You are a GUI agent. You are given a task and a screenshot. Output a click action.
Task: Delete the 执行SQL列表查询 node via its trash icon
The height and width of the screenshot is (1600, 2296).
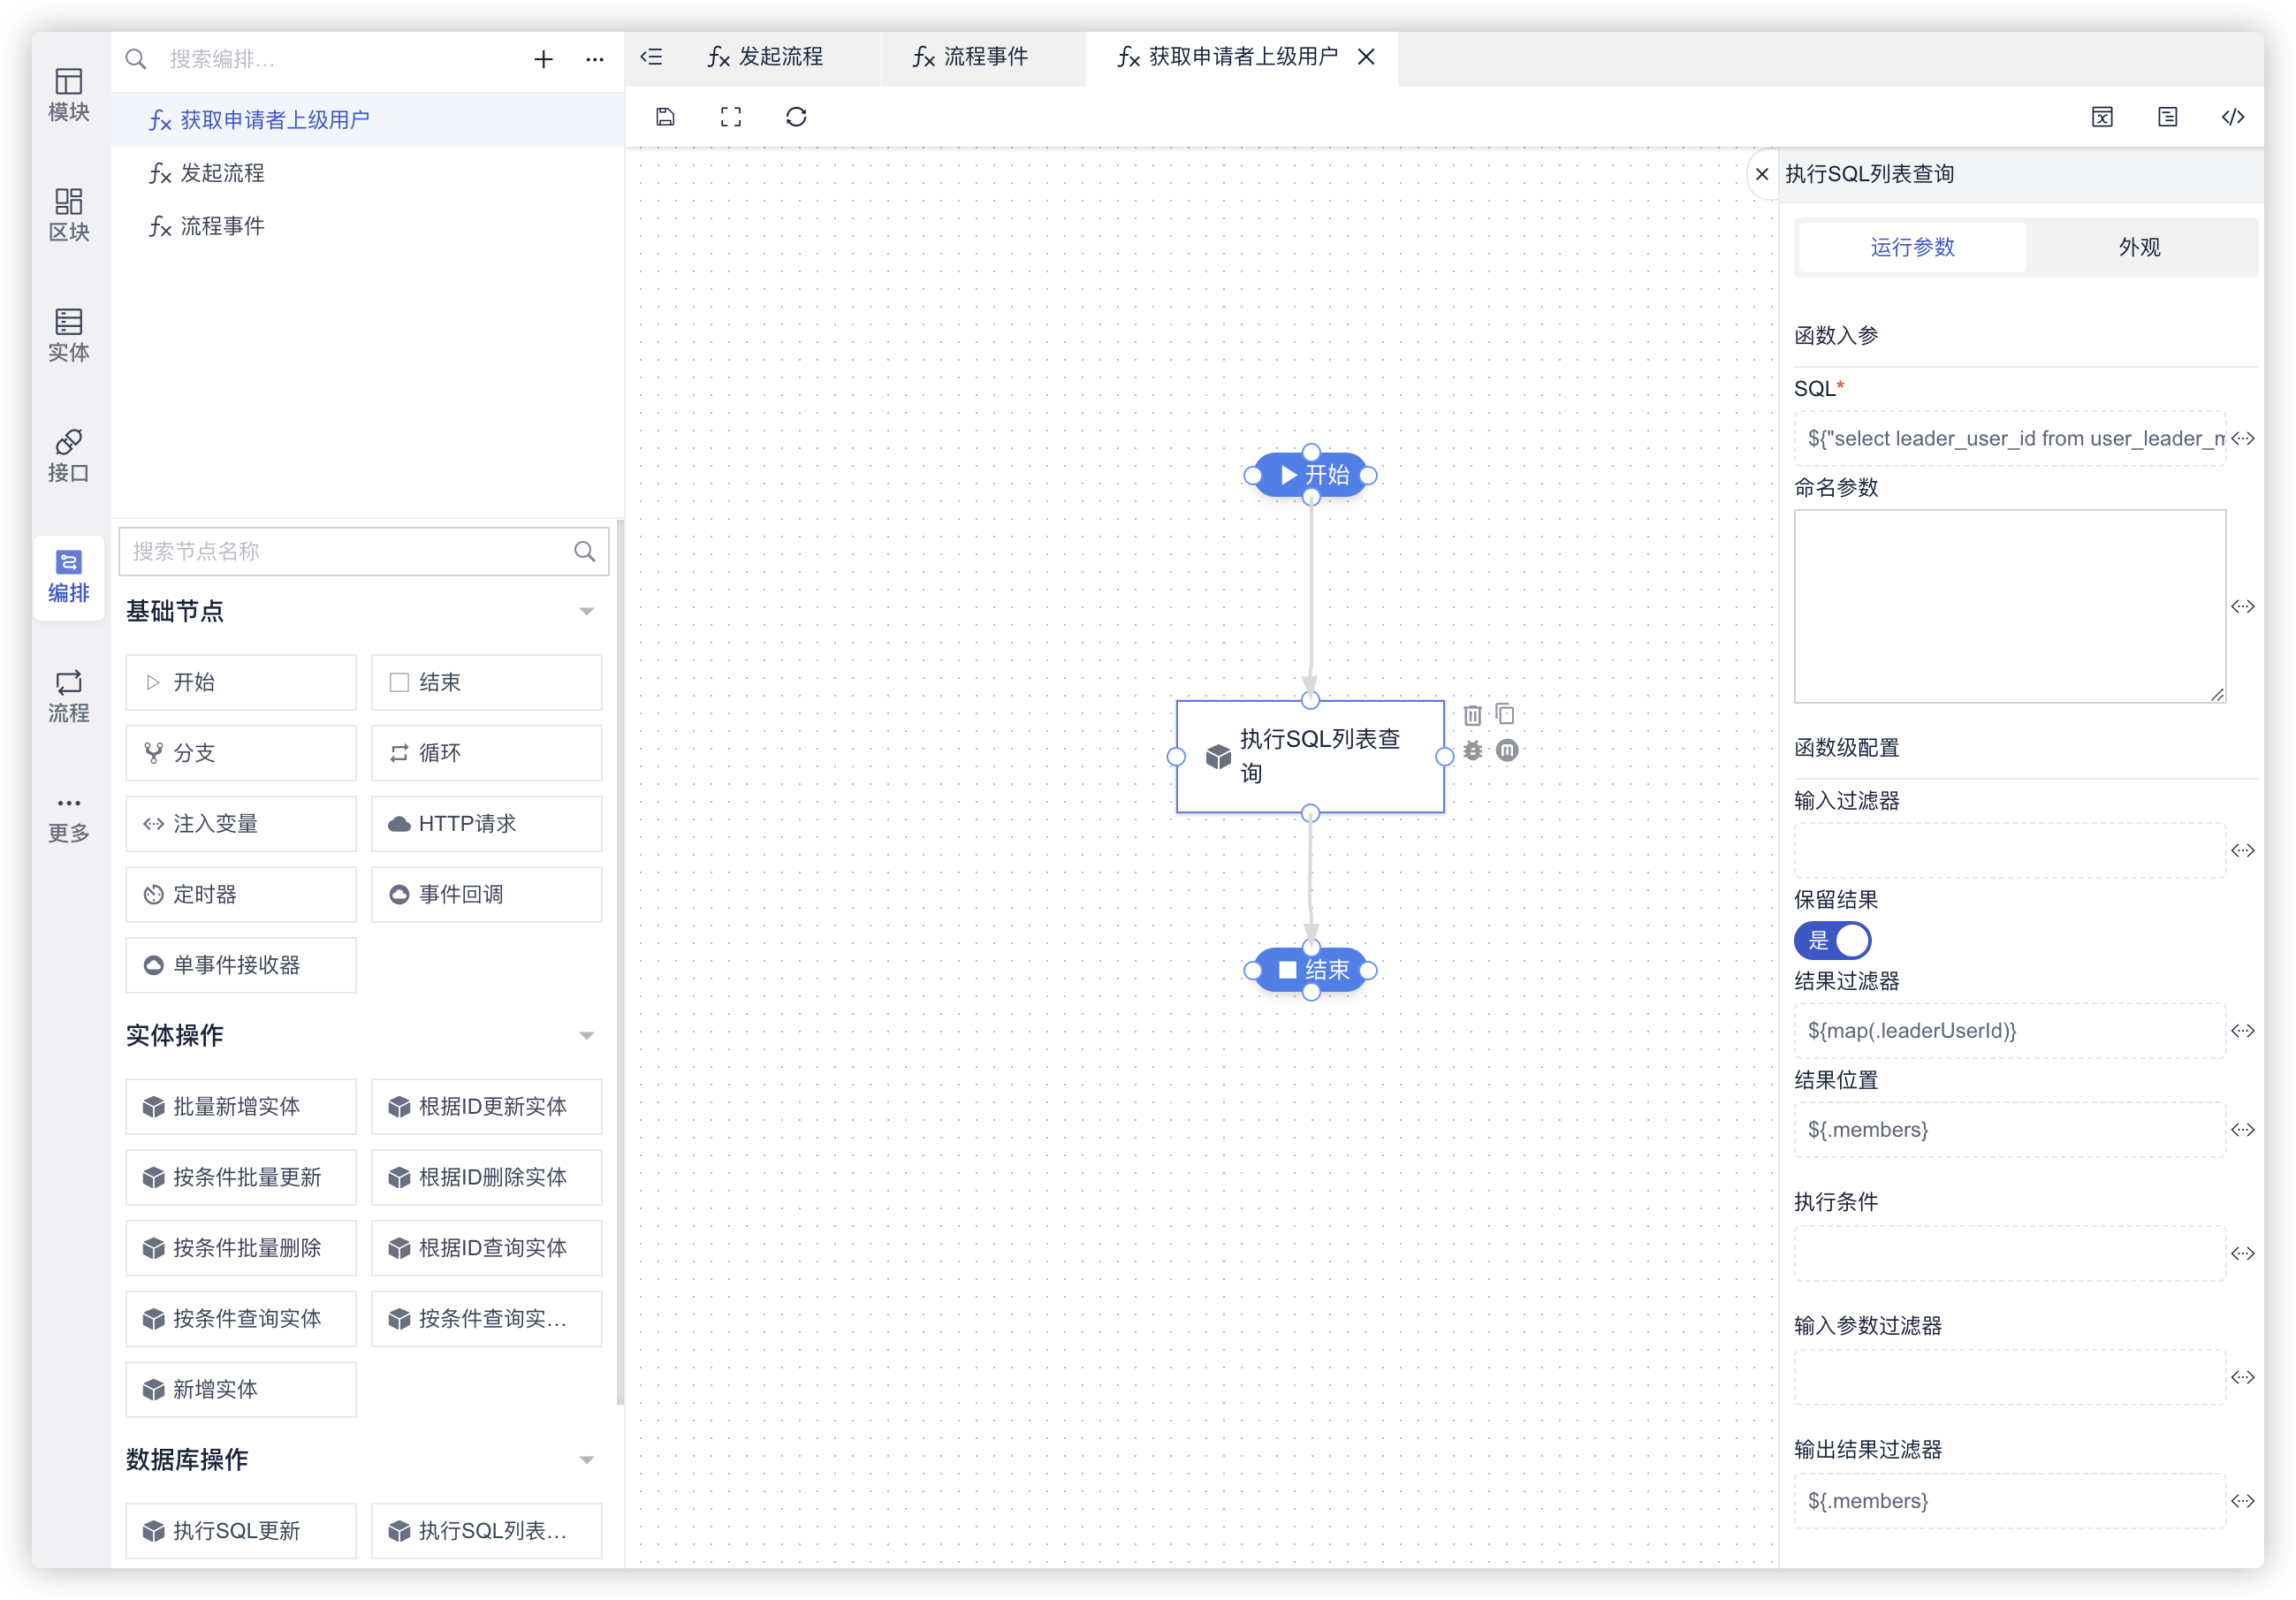[x=1472, y=715]
